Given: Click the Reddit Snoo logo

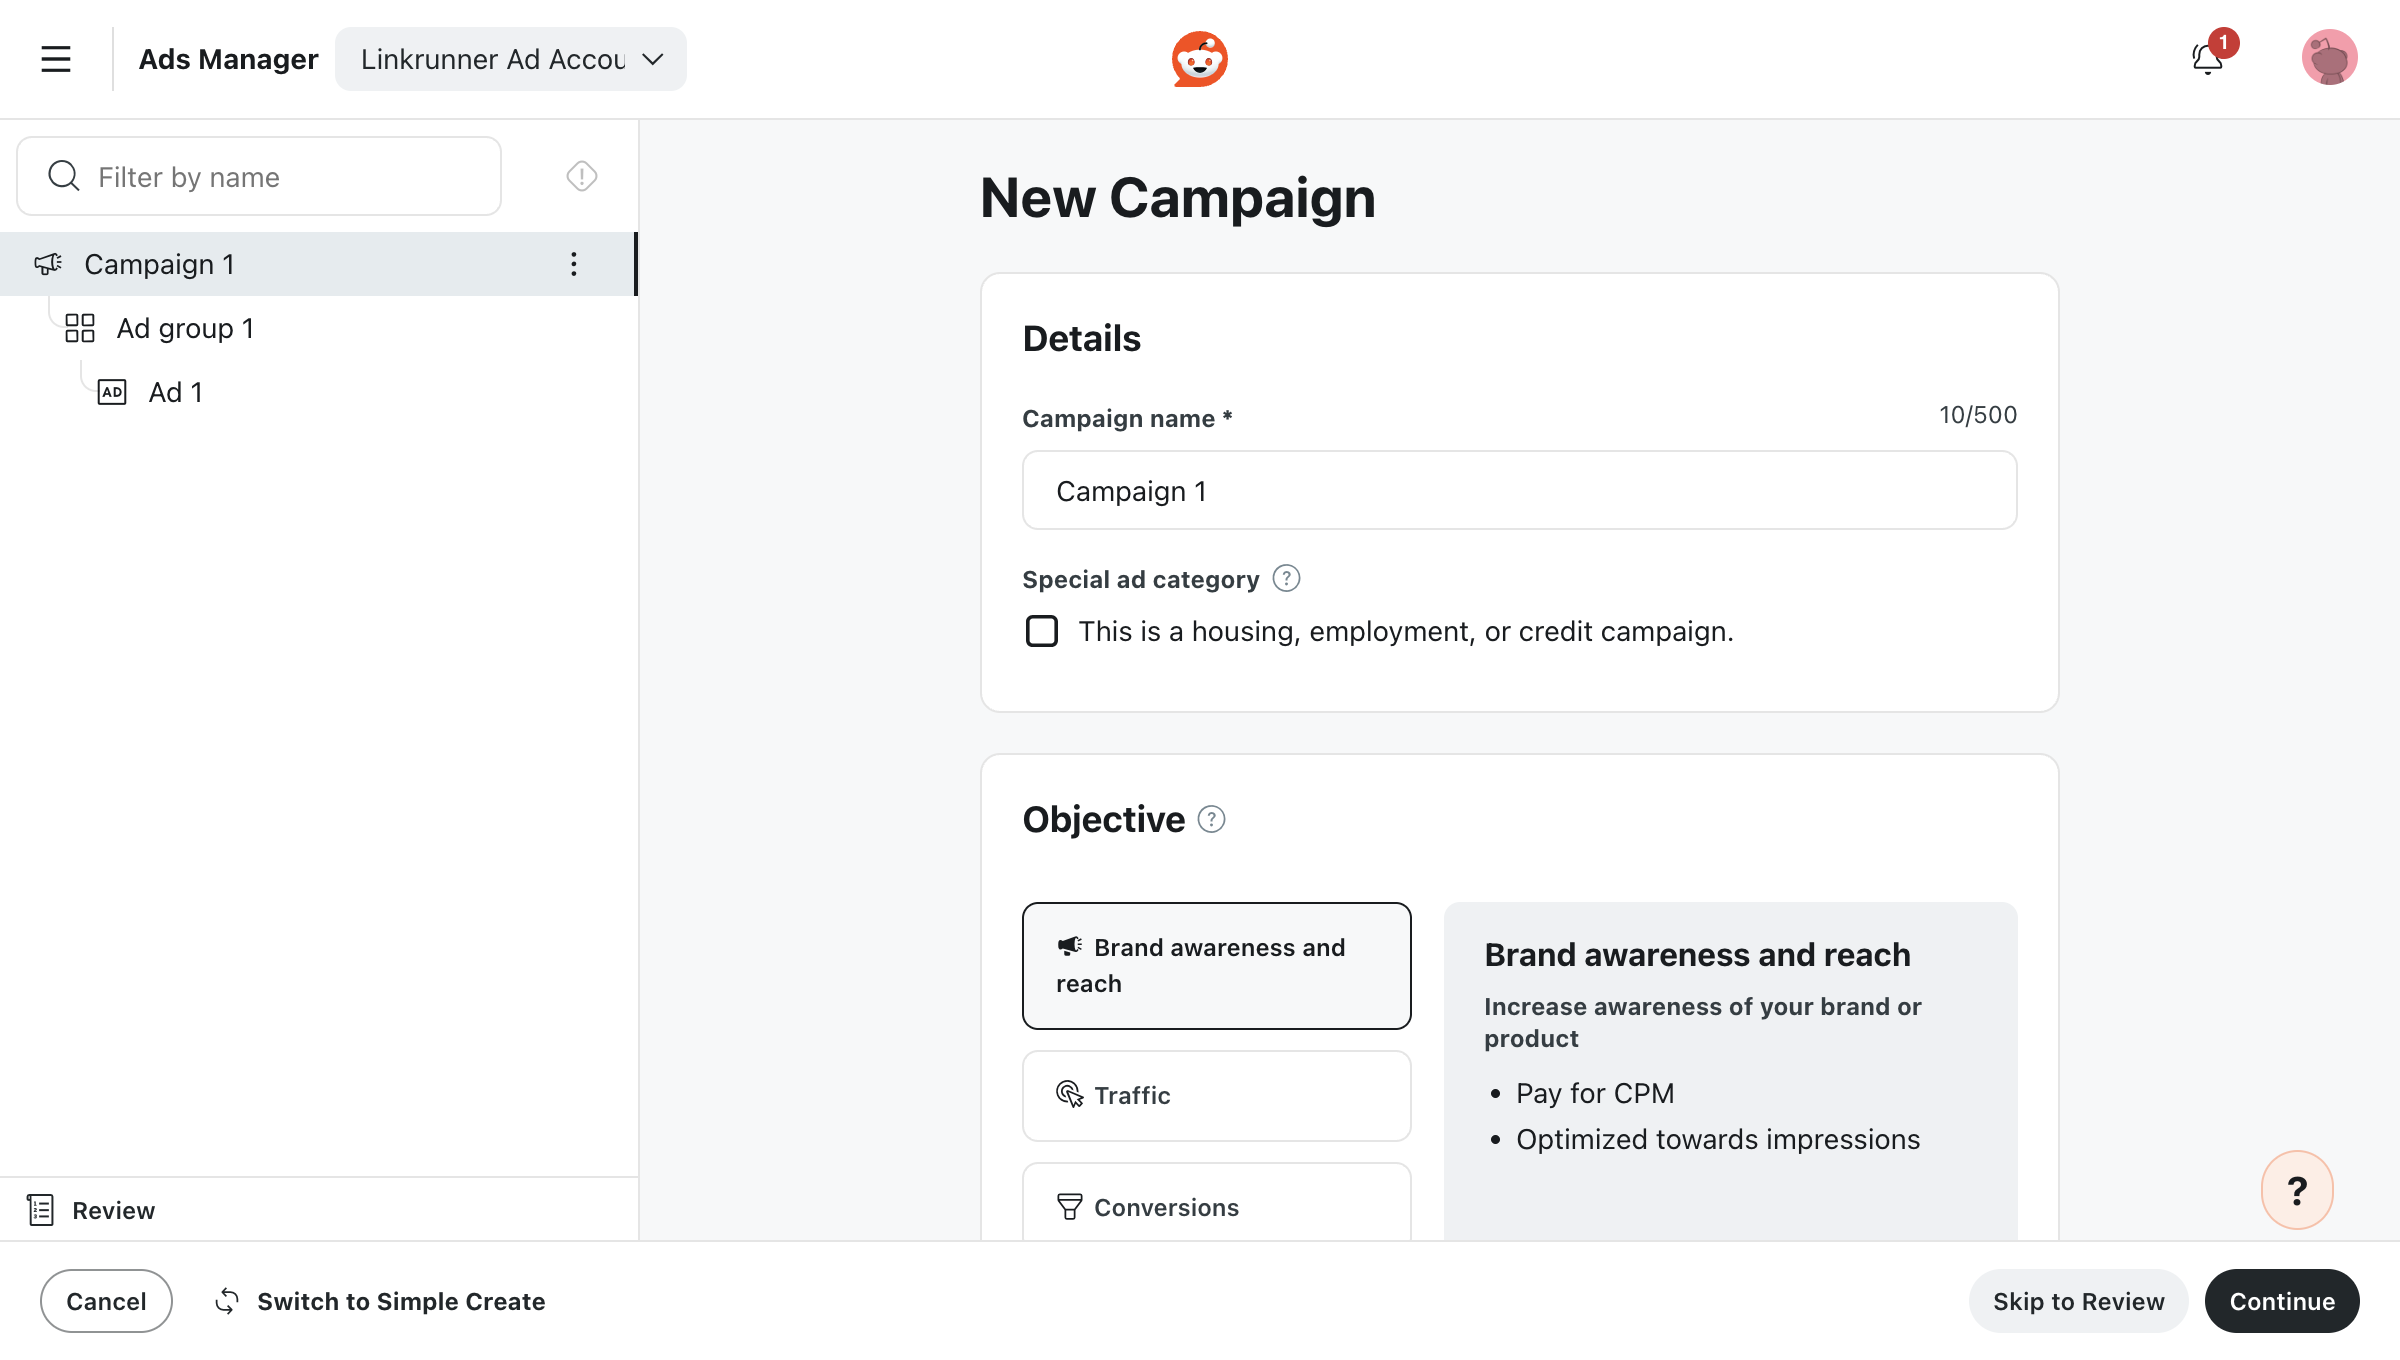Looking at the screenshot, I should (1199, 59).
